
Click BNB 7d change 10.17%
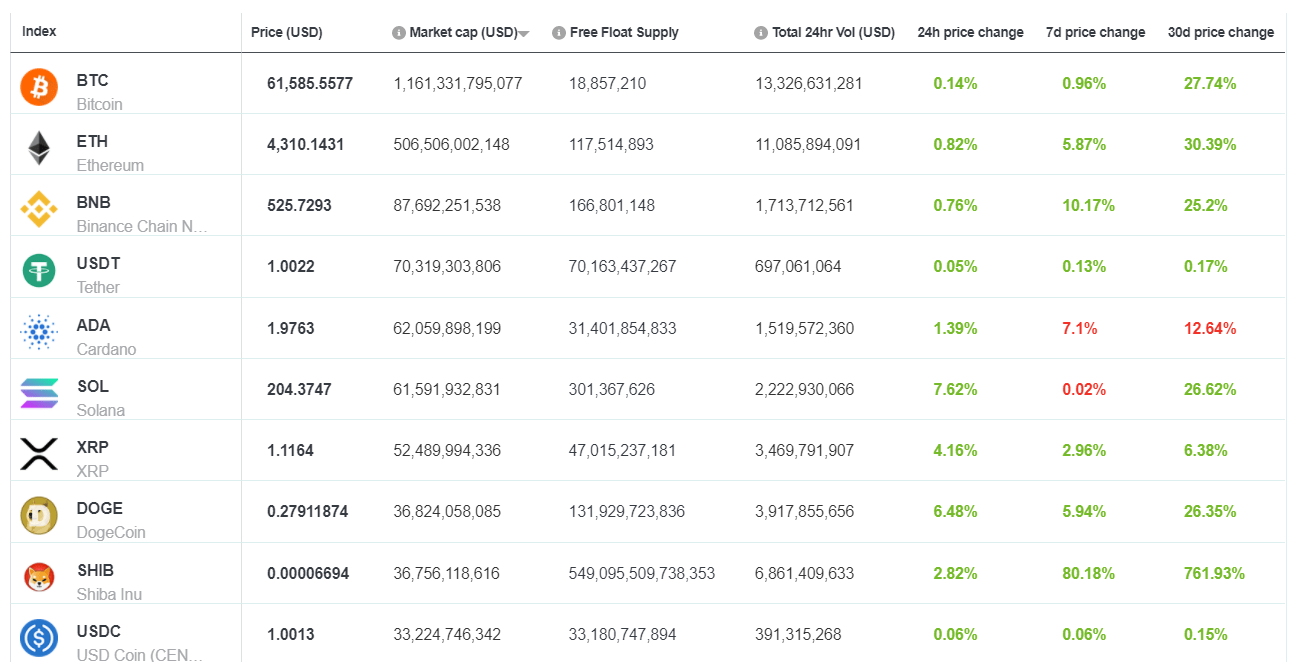pyautogui.click(x=1088, y=205)
